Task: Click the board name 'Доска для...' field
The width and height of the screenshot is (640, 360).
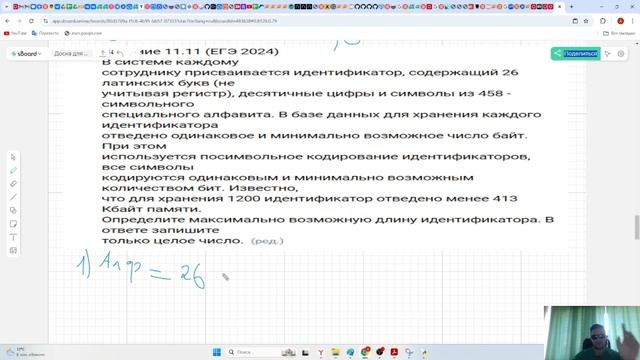Action: click(71, 53)
